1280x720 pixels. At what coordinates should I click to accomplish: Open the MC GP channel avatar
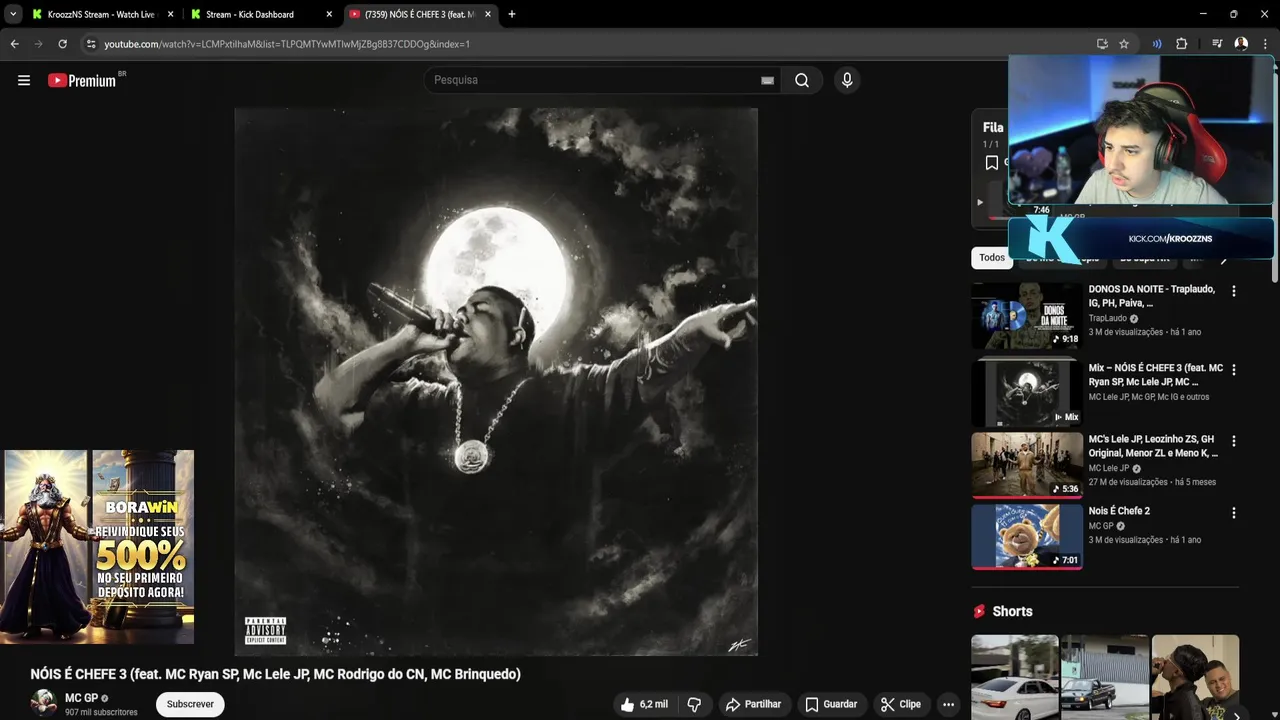pyautogui.click(x=44, y=703)
